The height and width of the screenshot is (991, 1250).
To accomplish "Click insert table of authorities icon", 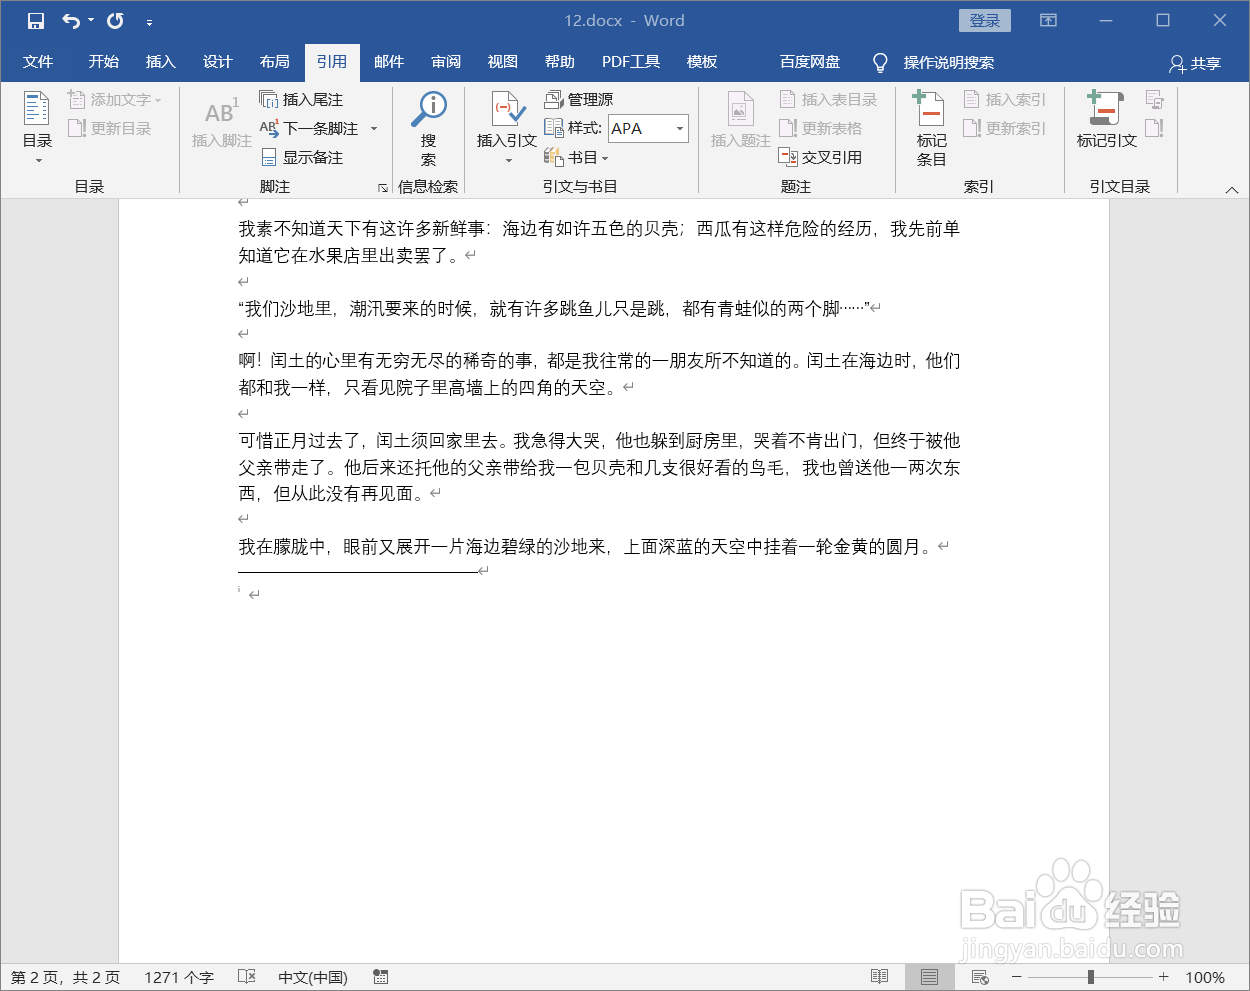I will pyautogui.click(x=1155, y=100).
